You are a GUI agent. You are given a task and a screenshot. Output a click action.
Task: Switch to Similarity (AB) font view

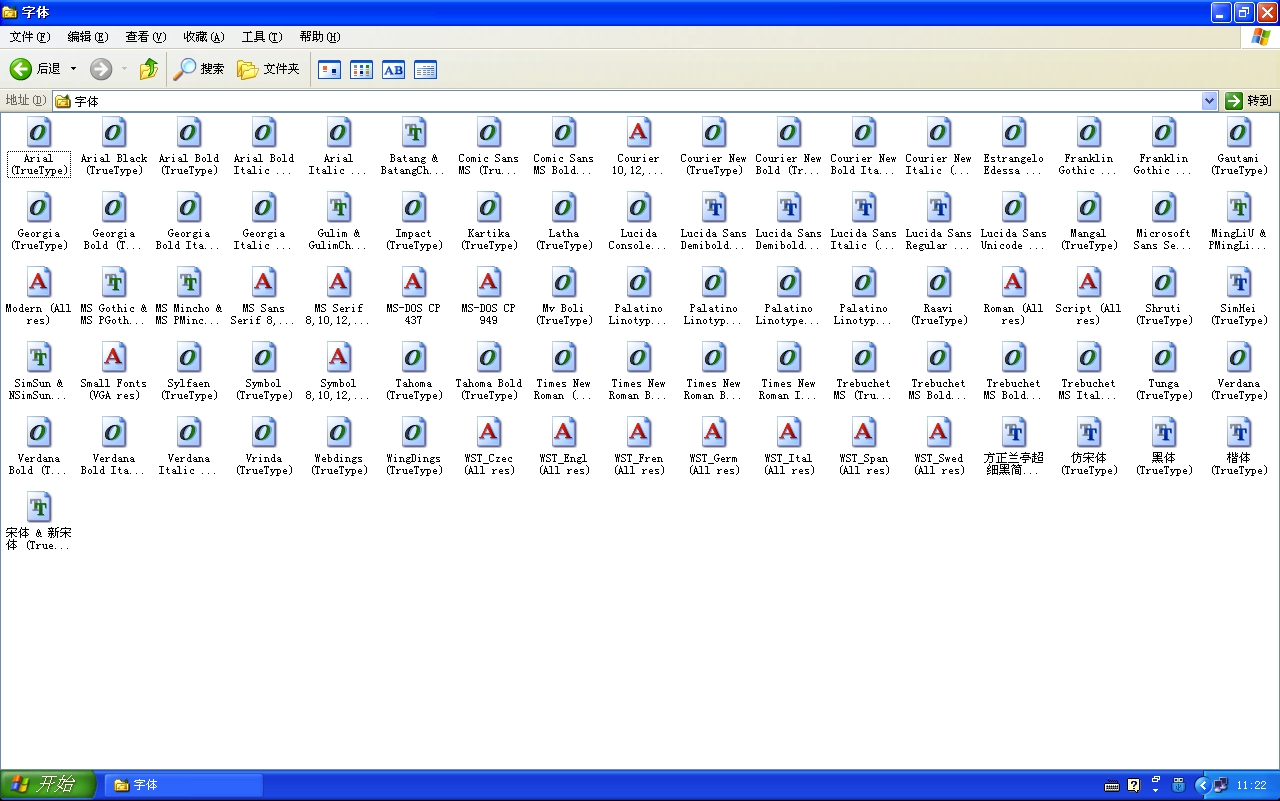[x=393, y=70]
